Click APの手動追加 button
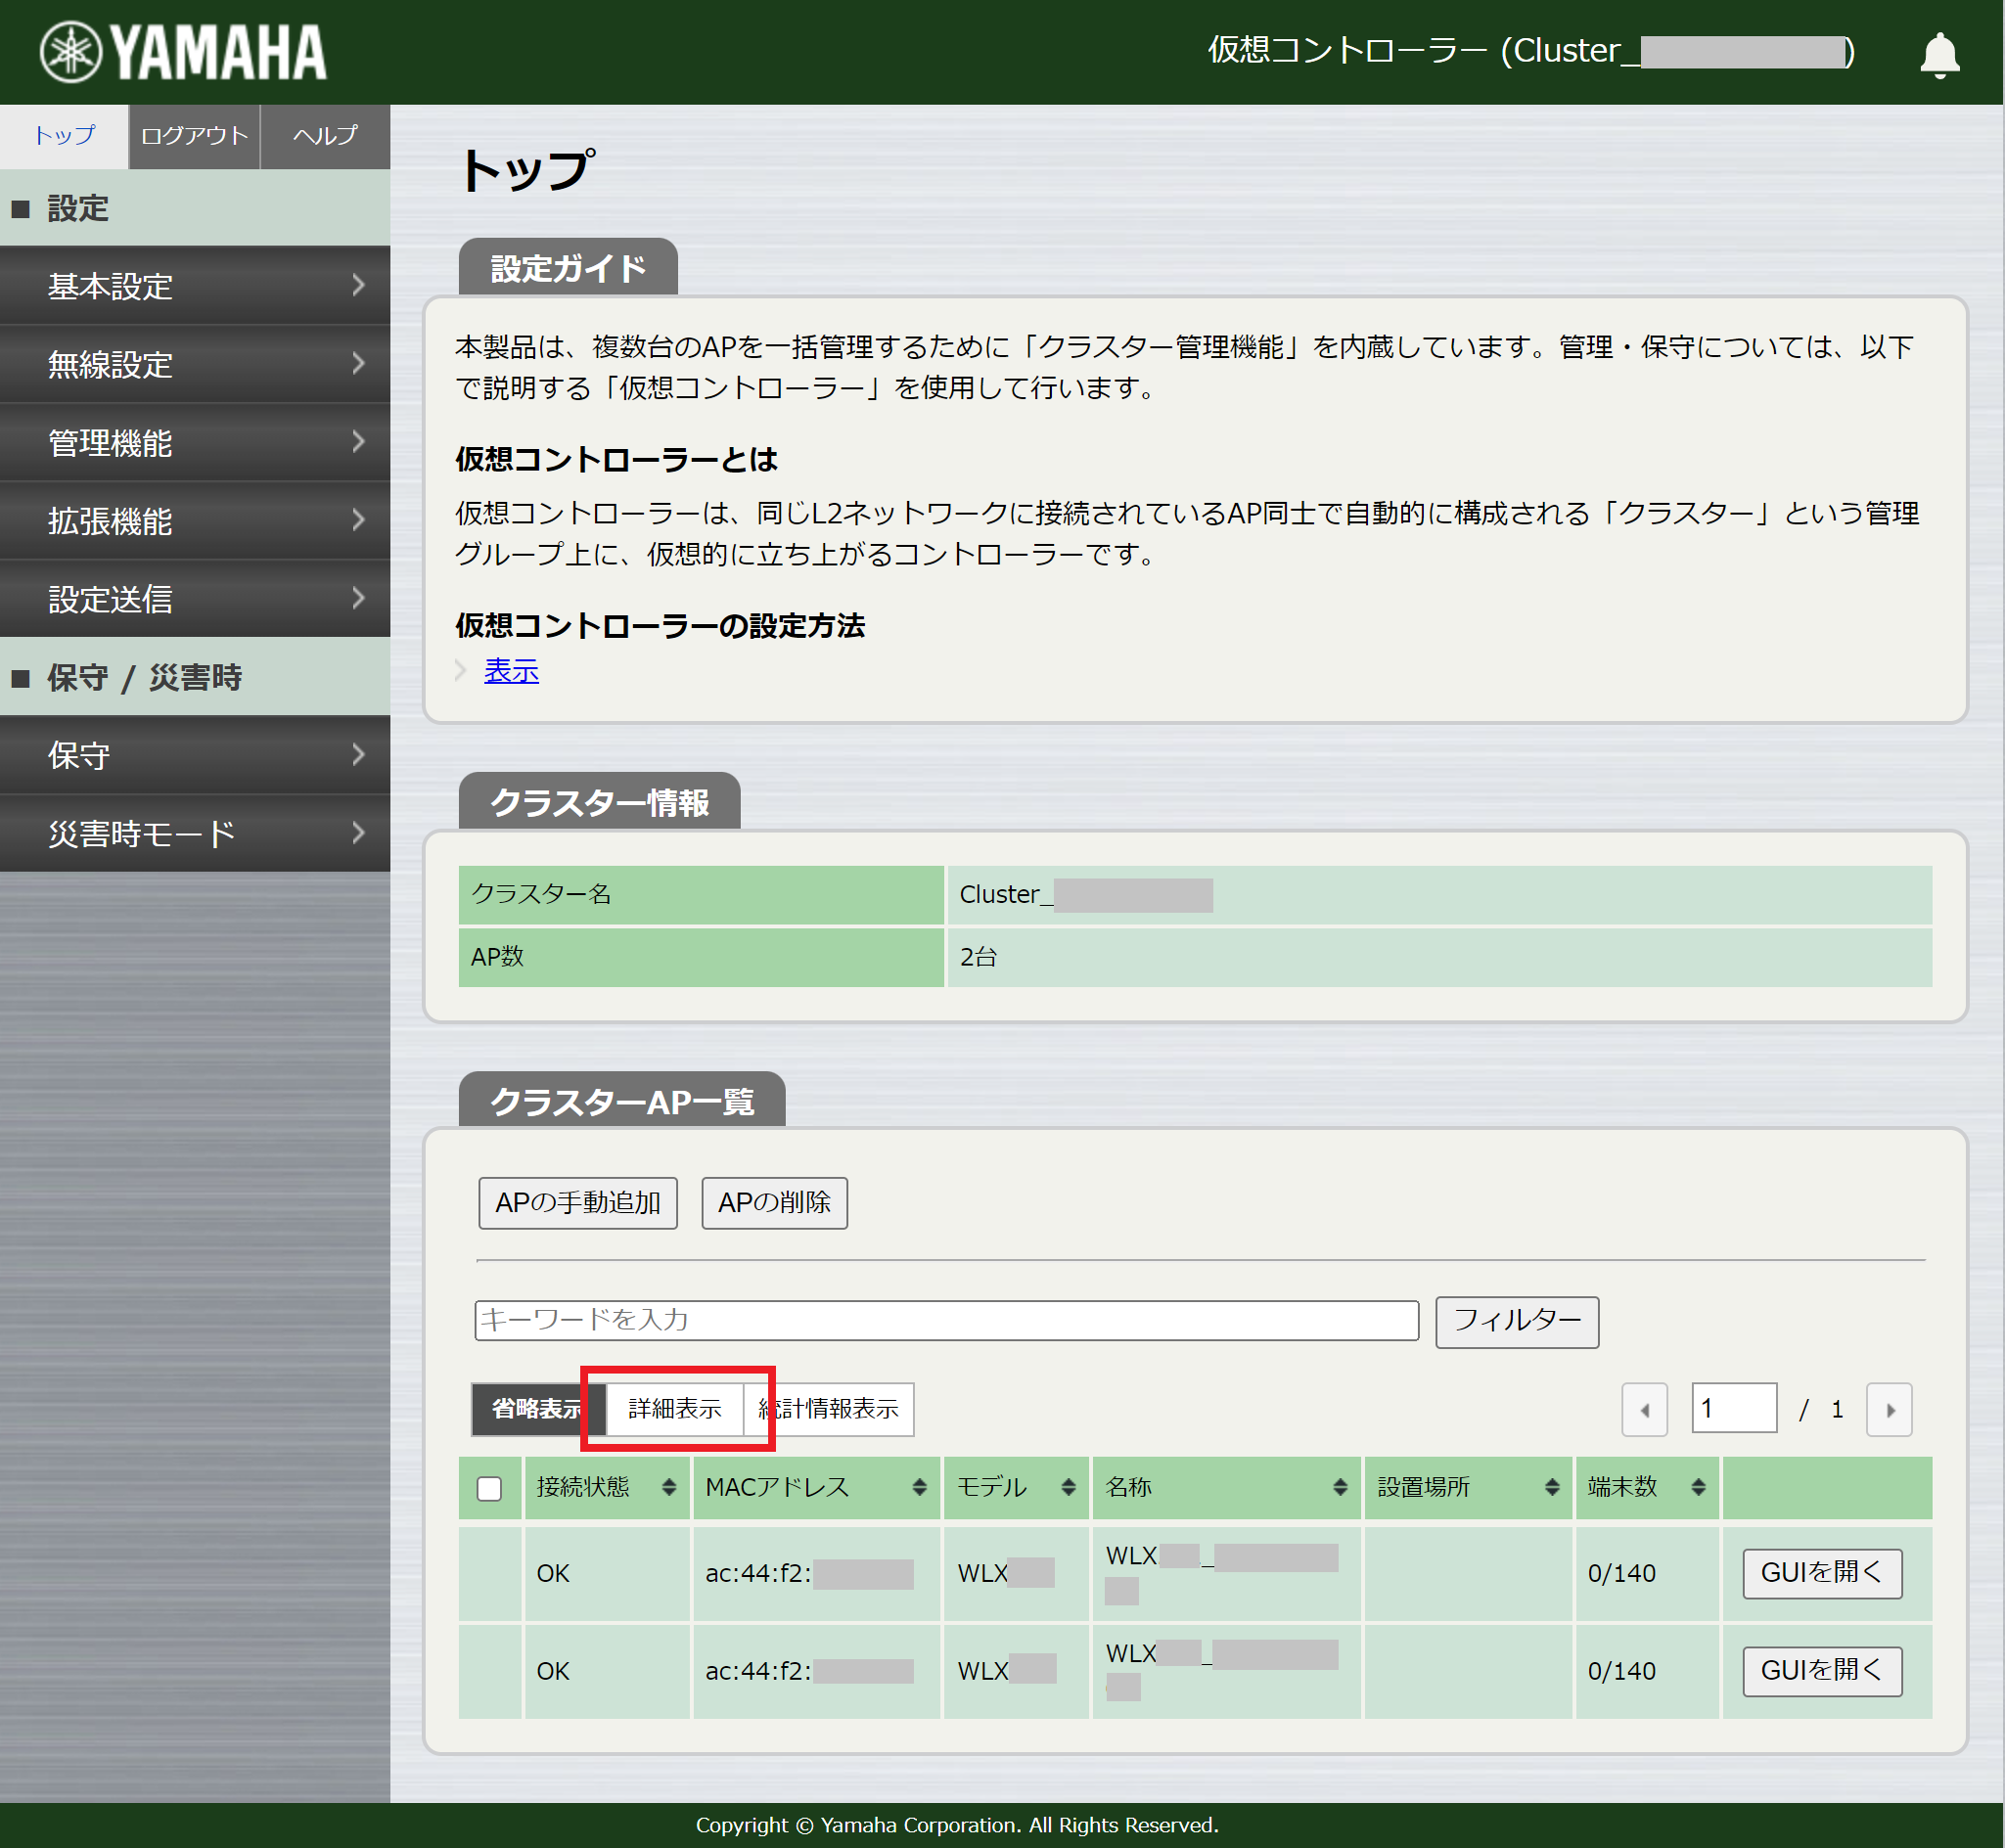The width and height of the screenshot is (2005, 1848). [578, 1202]
